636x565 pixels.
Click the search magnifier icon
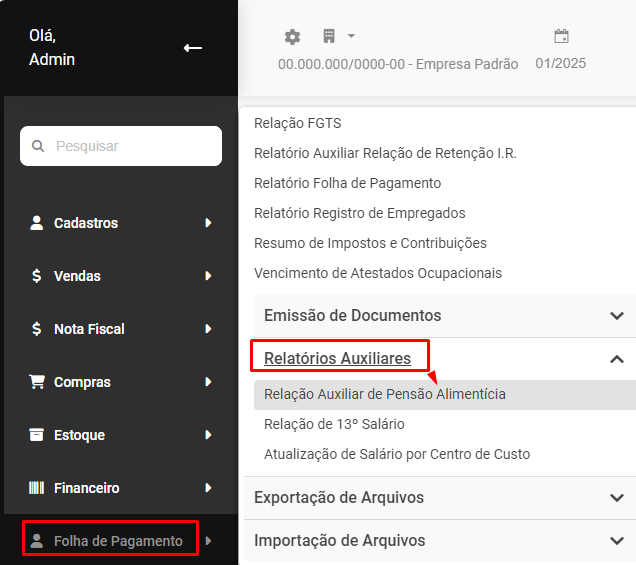38,146
